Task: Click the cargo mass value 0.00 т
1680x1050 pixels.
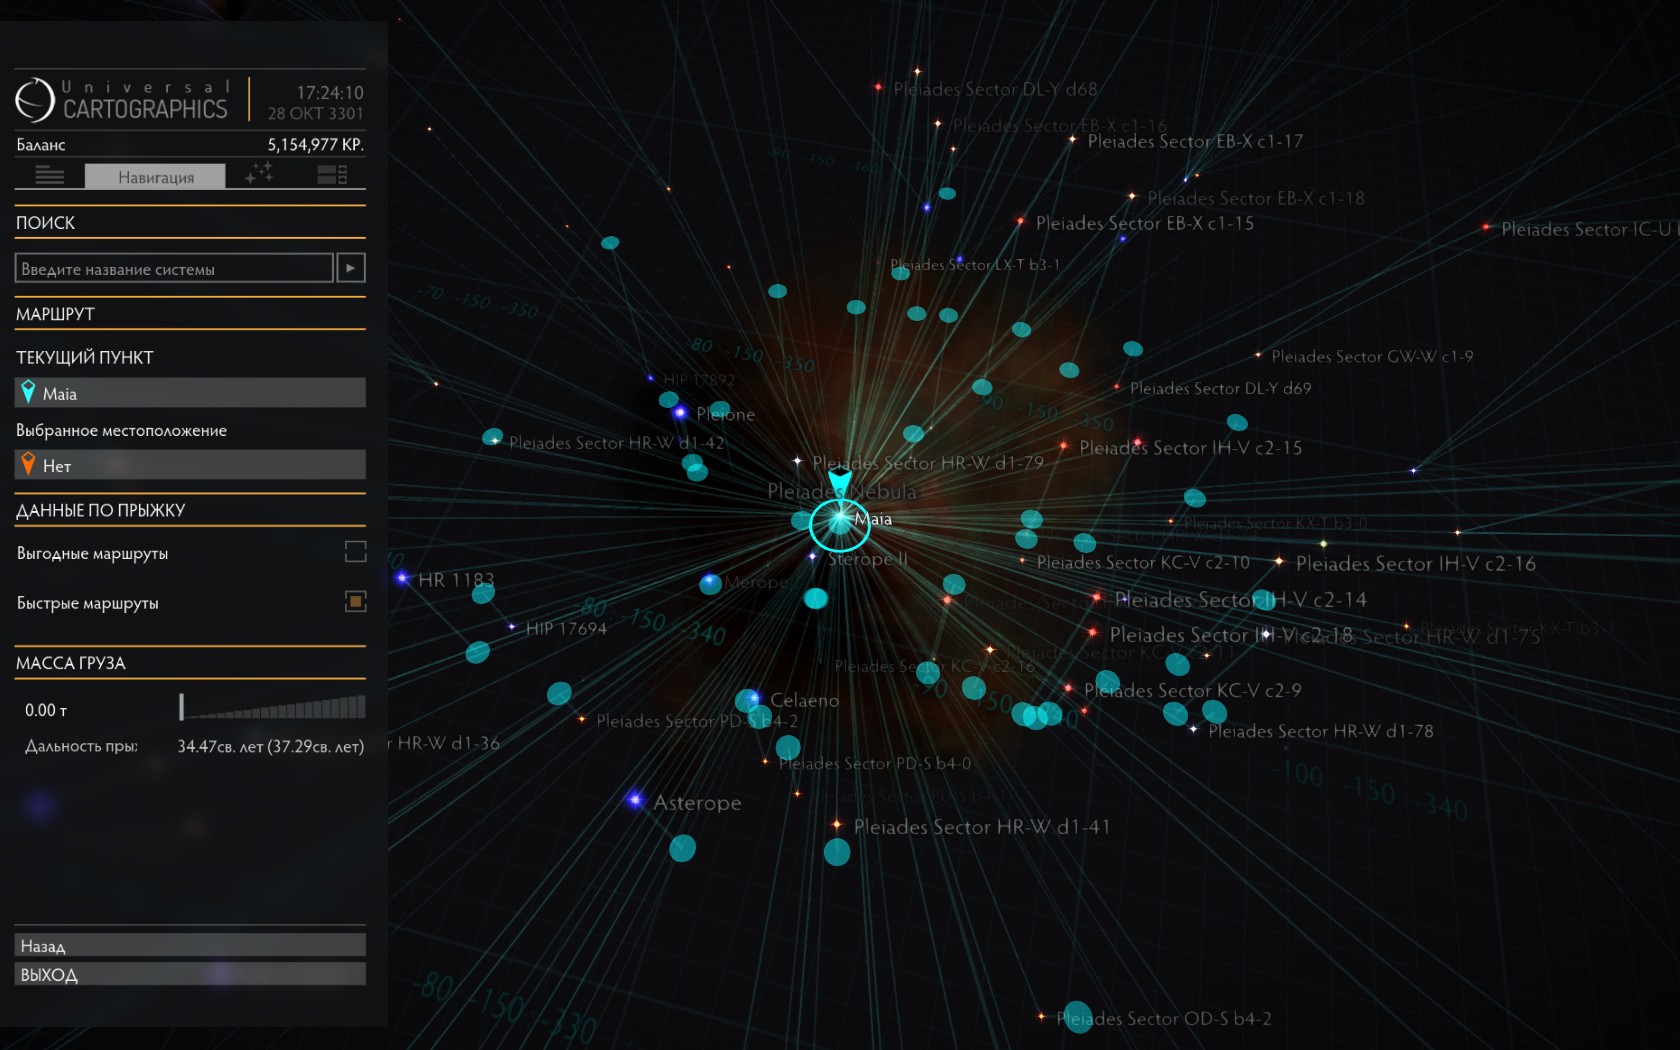Action: pos(46,710)
